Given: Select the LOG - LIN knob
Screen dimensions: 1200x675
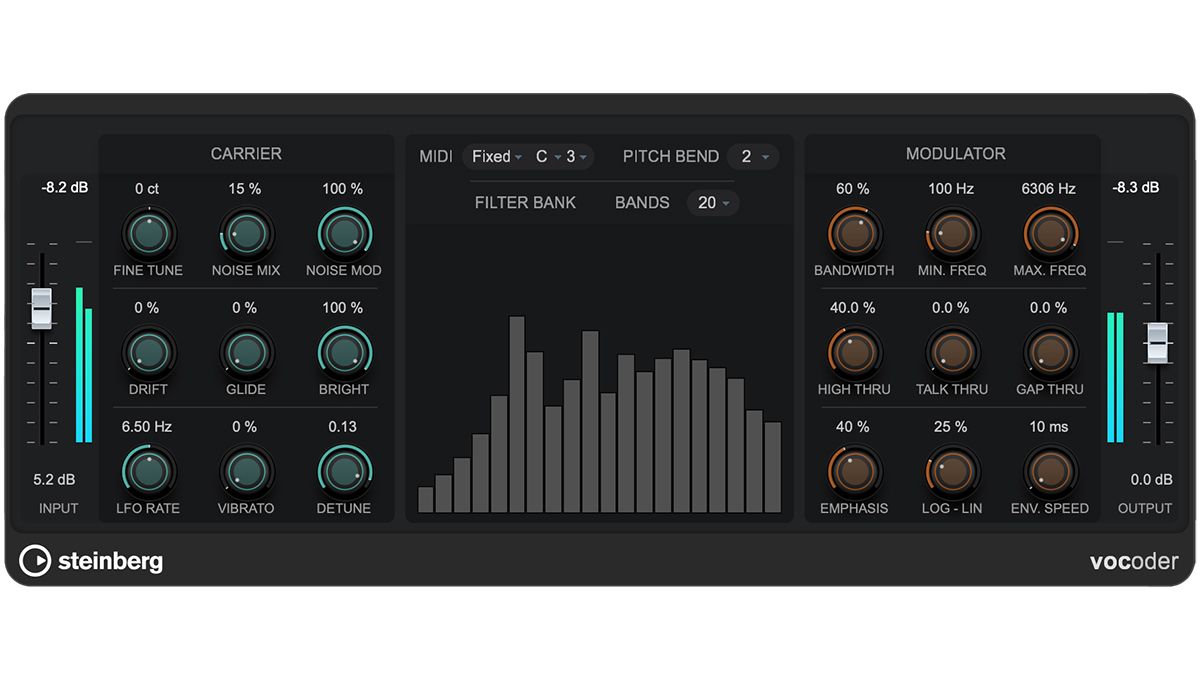Looking at the screenshot, I should point(952,472).
